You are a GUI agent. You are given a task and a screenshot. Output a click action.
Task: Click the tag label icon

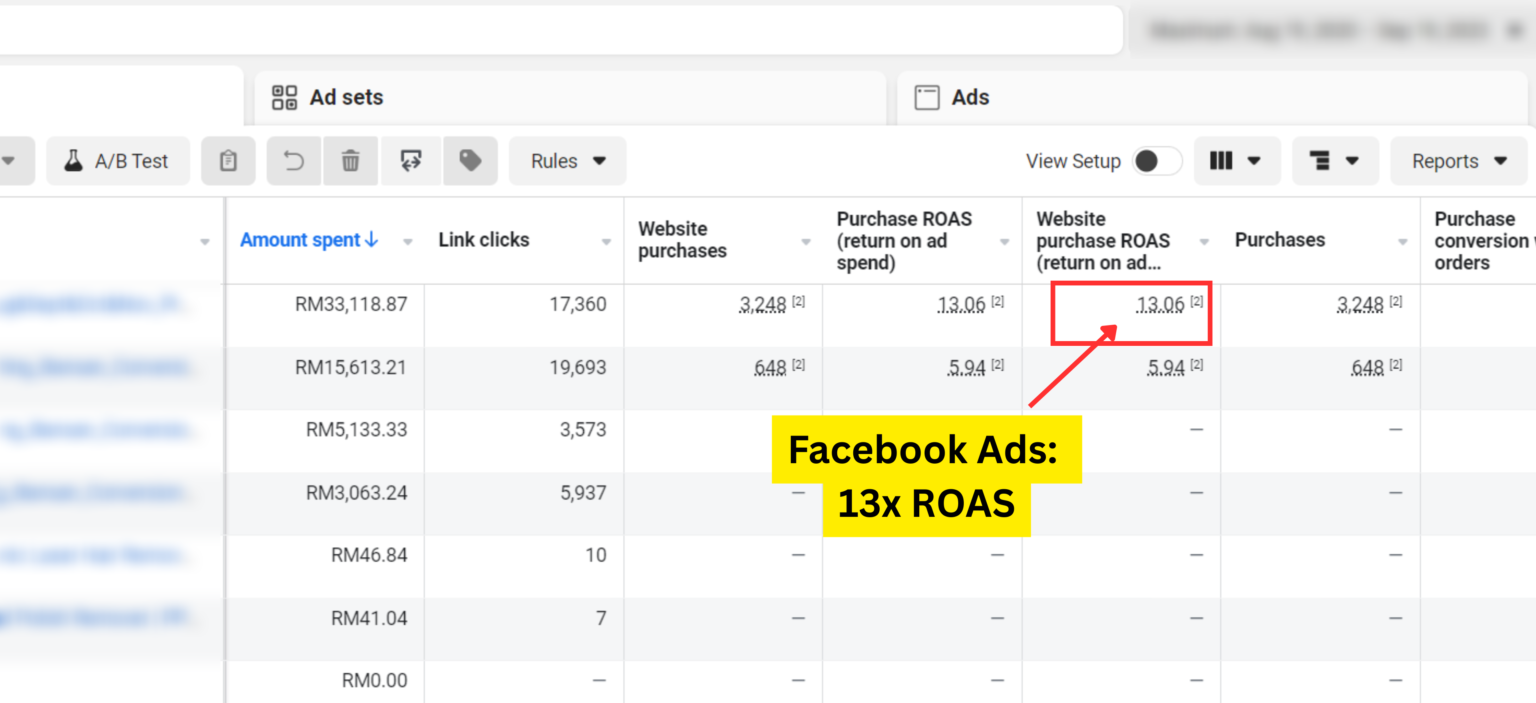[x=470, y=161]
